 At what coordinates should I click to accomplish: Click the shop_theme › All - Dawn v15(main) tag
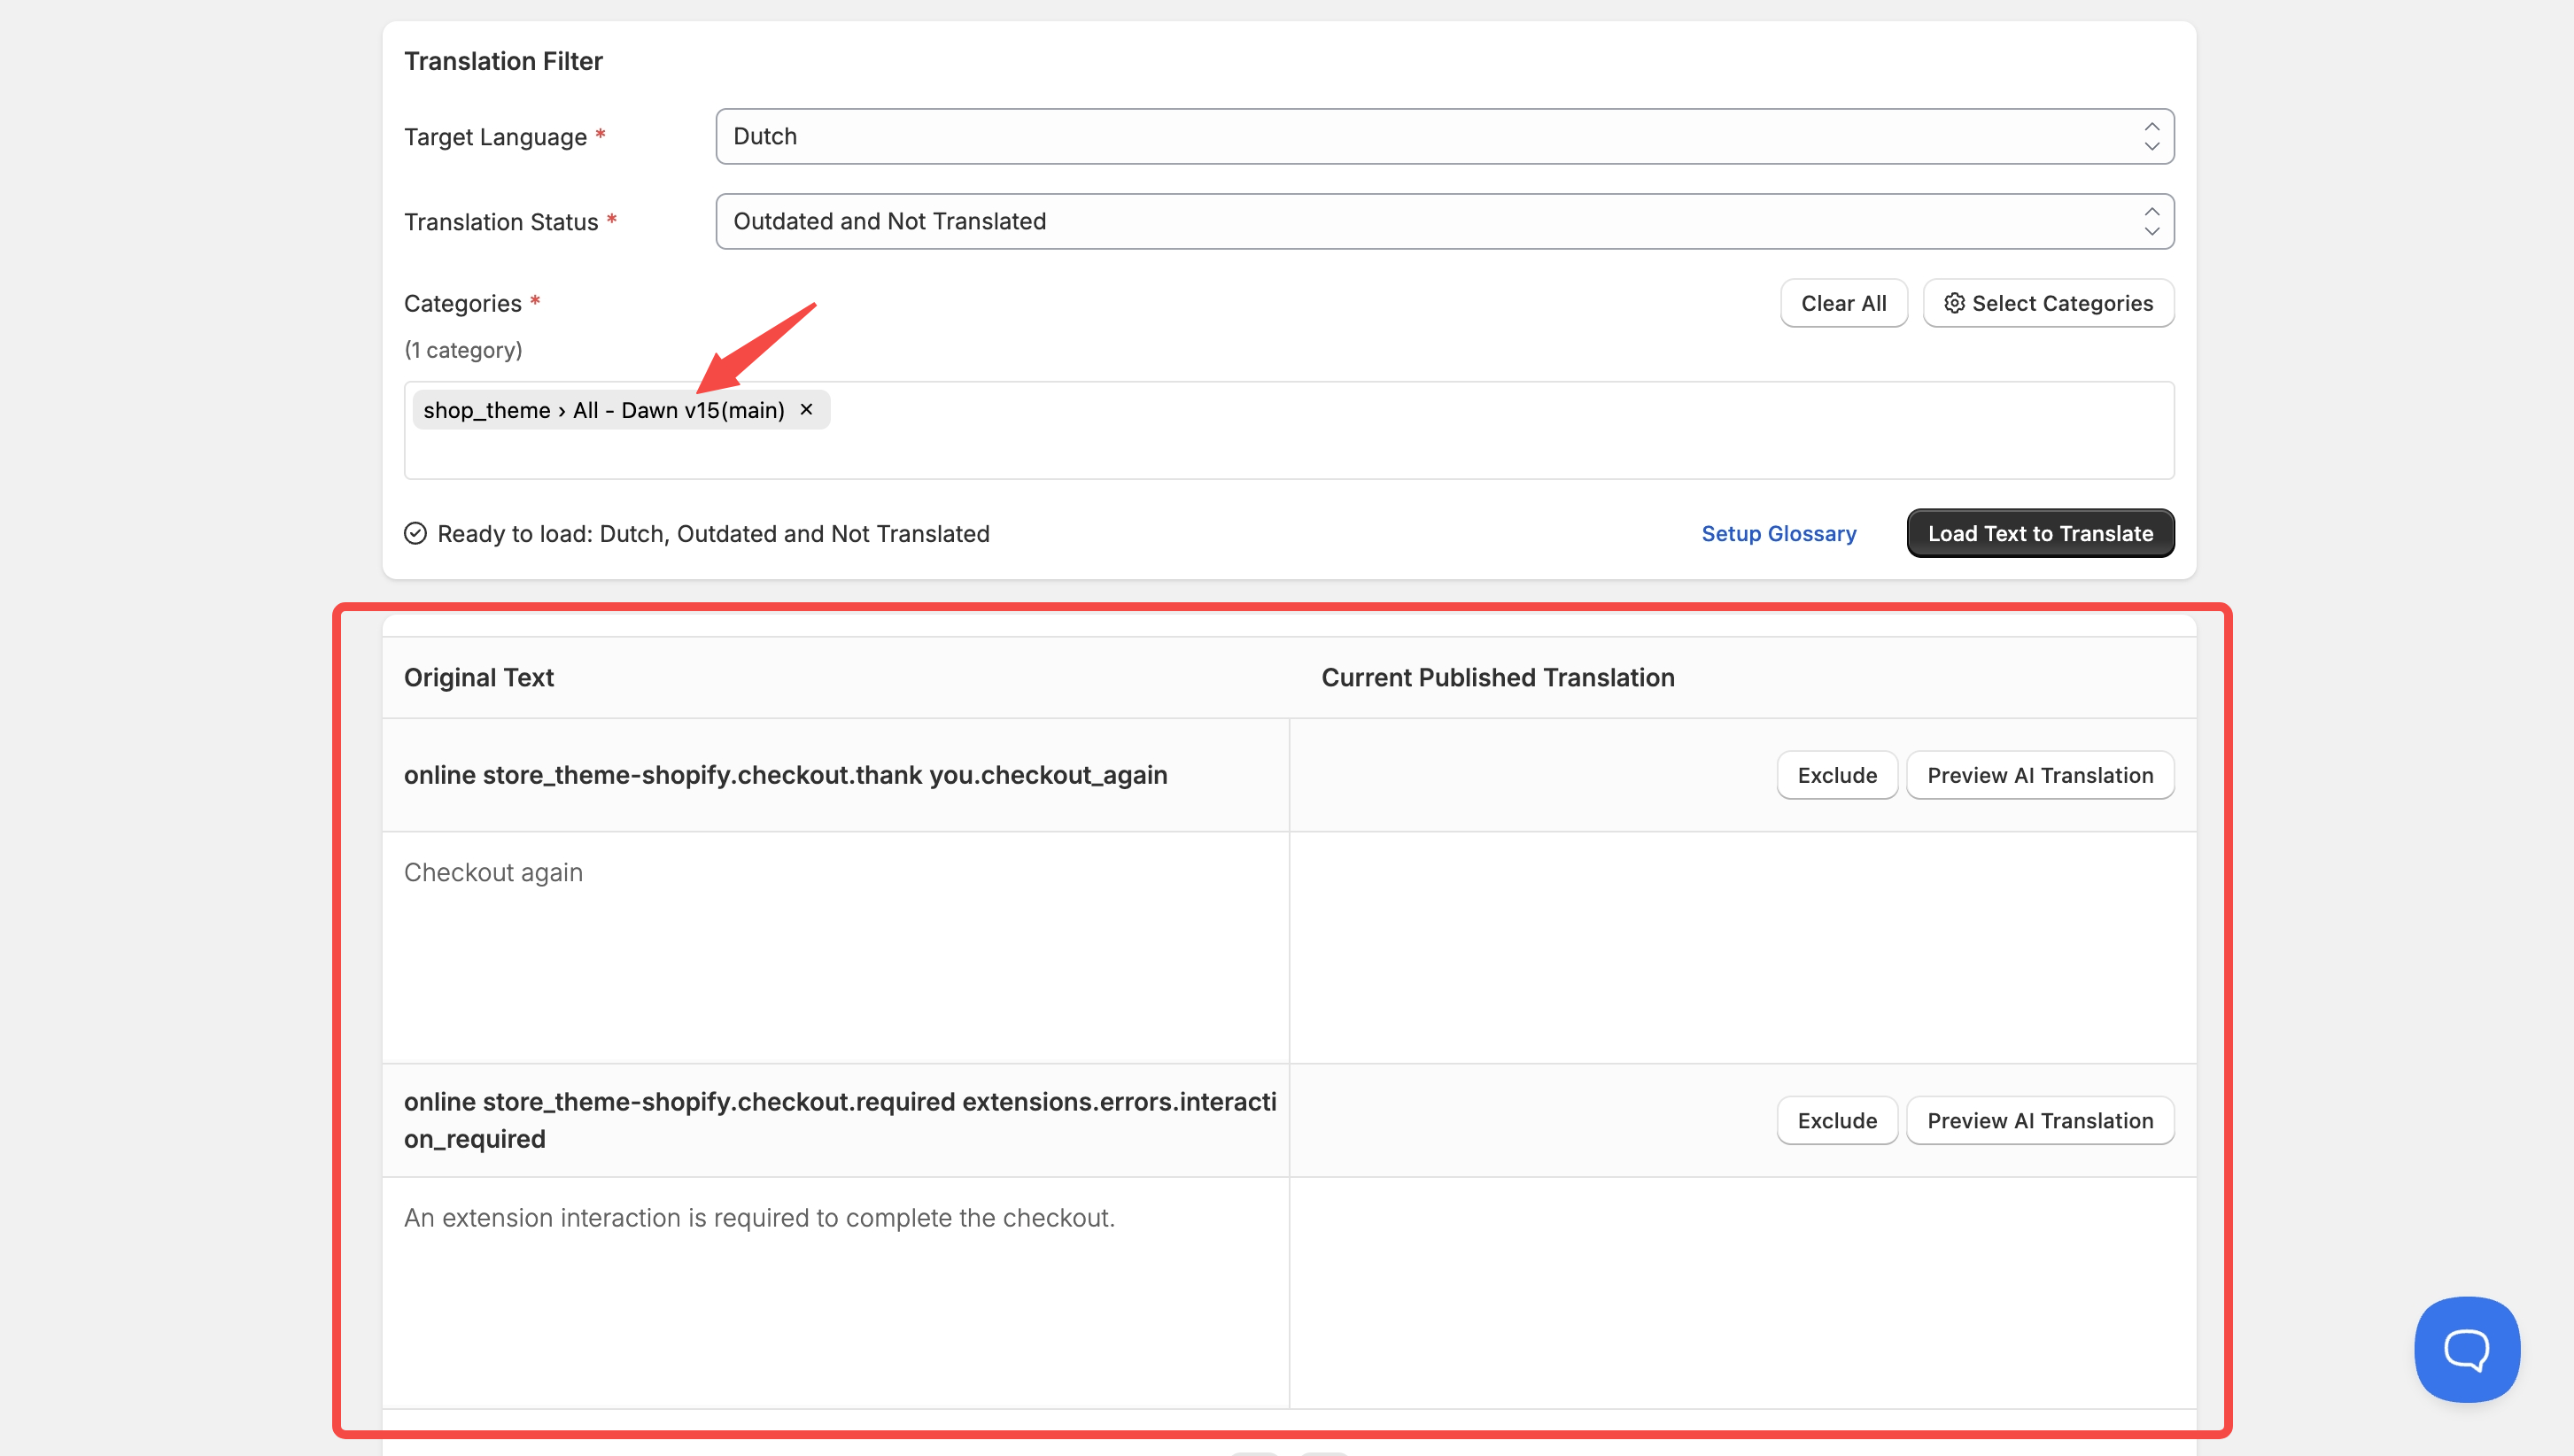pos(603,410)
